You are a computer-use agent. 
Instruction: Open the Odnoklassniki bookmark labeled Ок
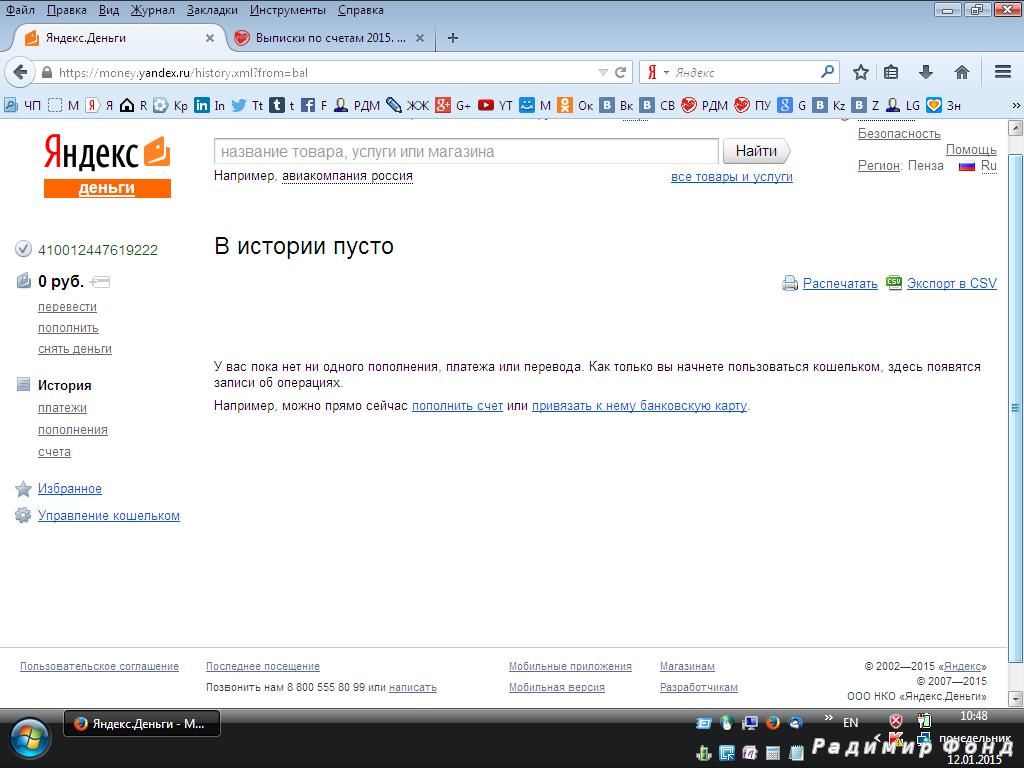pyautogui.click(x=575, y=105)
